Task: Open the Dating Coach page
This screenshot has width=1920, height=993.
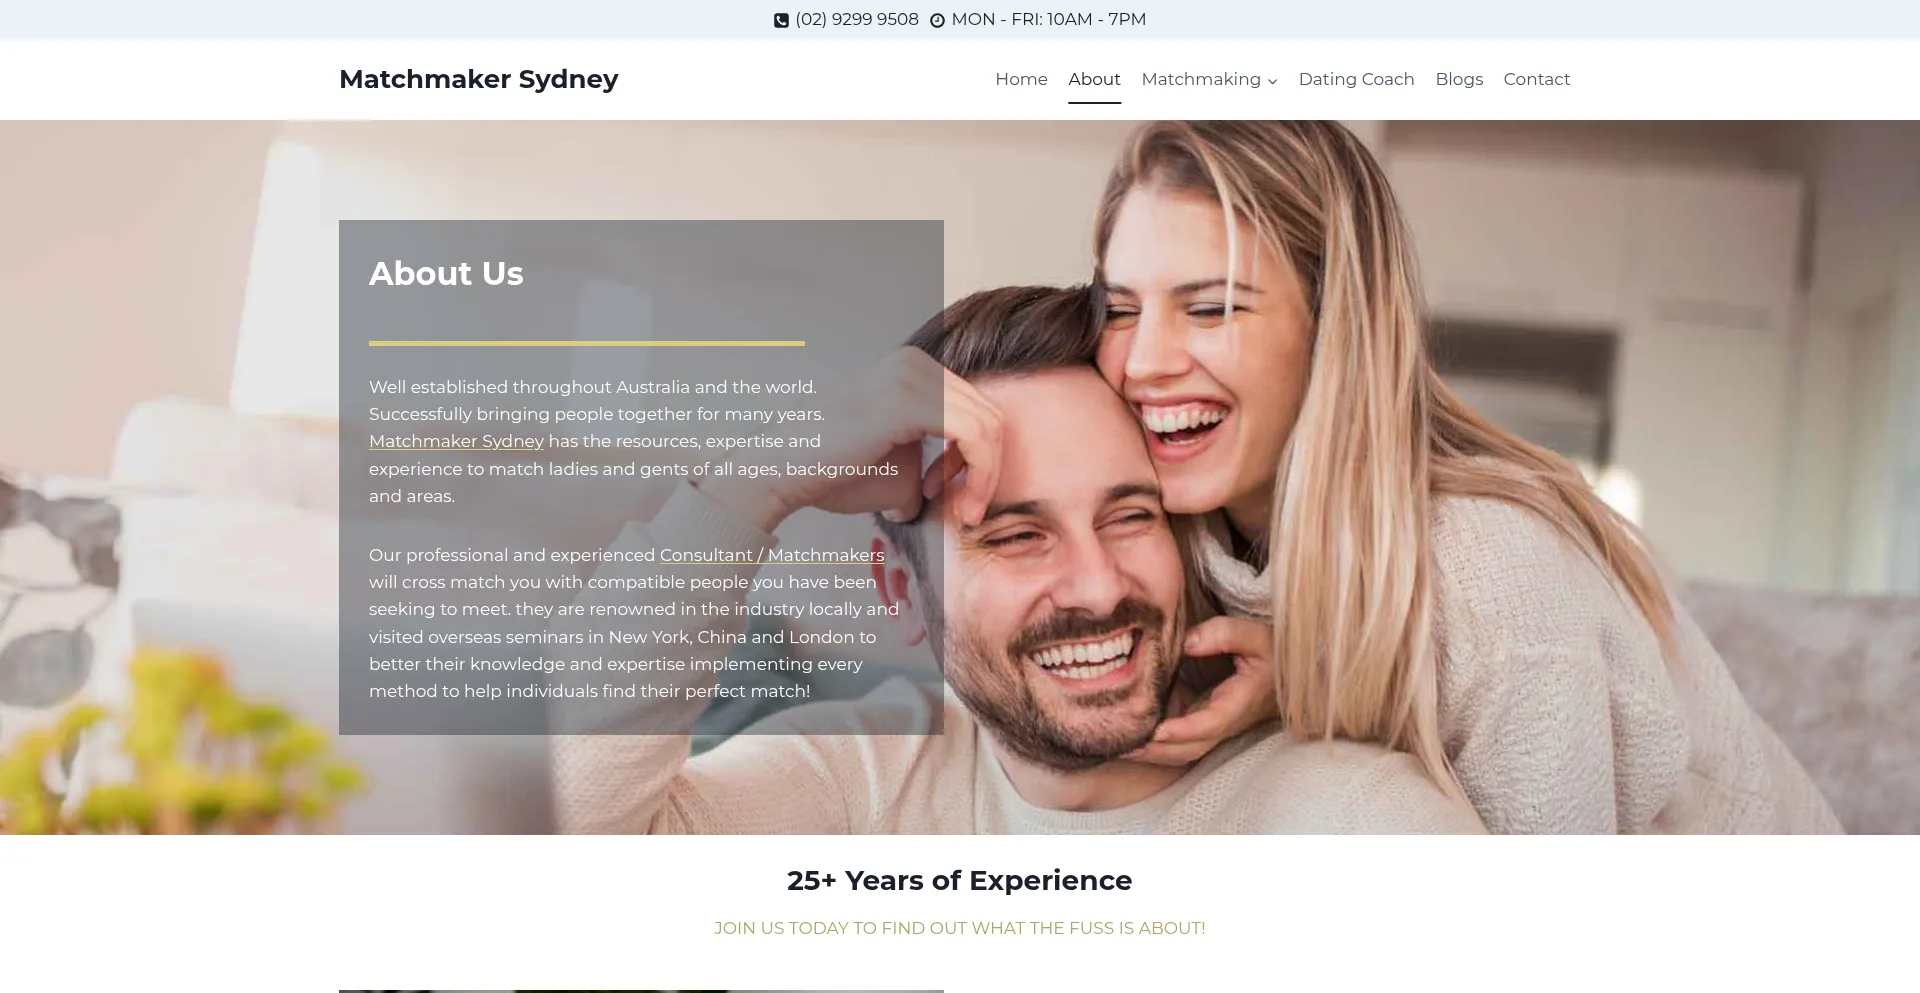Action: click(1356, 79)
